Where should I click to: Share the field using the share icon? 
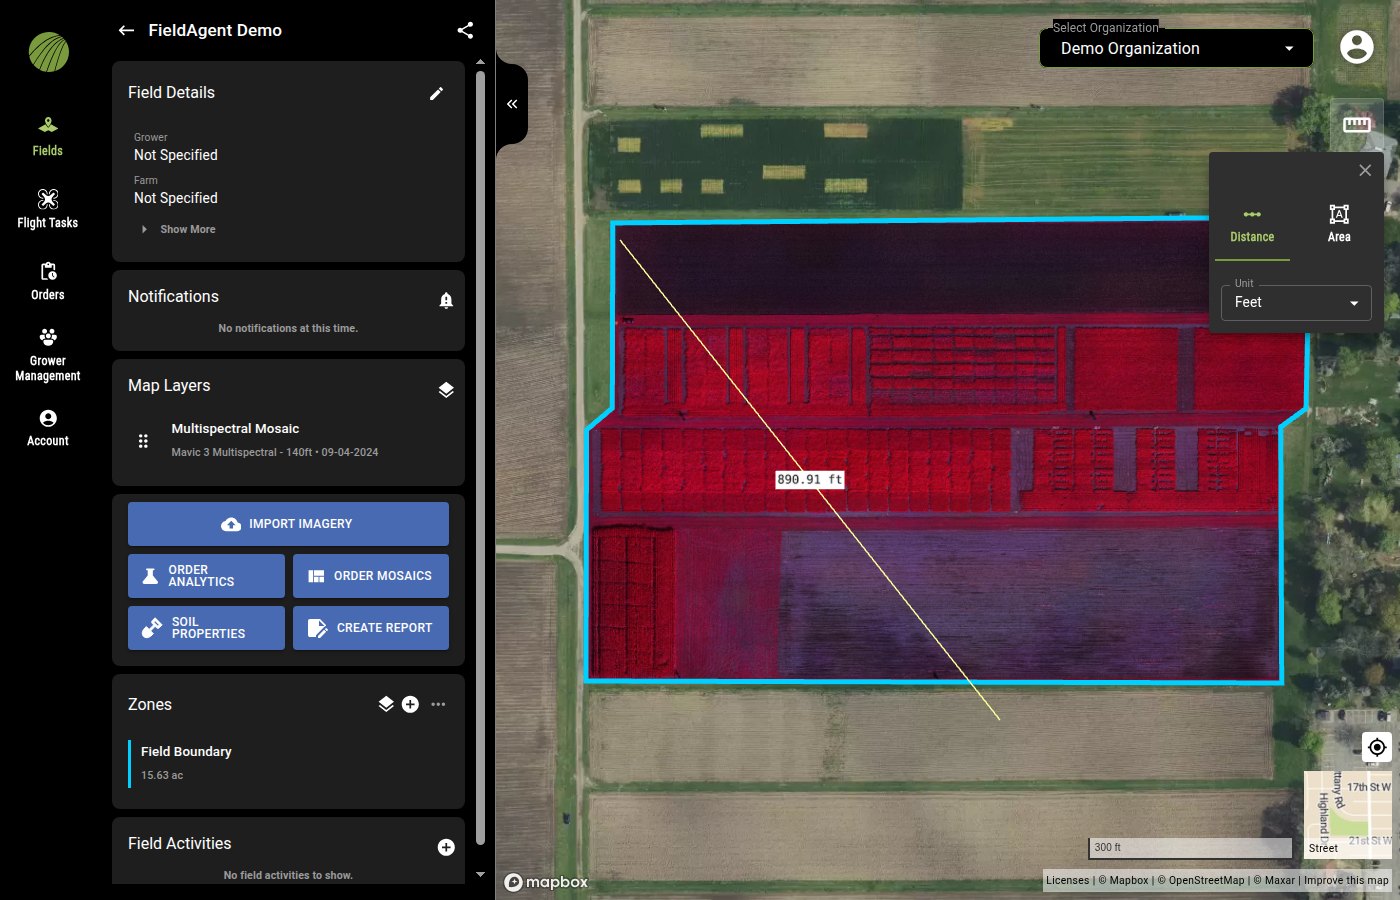pos(465,30)
